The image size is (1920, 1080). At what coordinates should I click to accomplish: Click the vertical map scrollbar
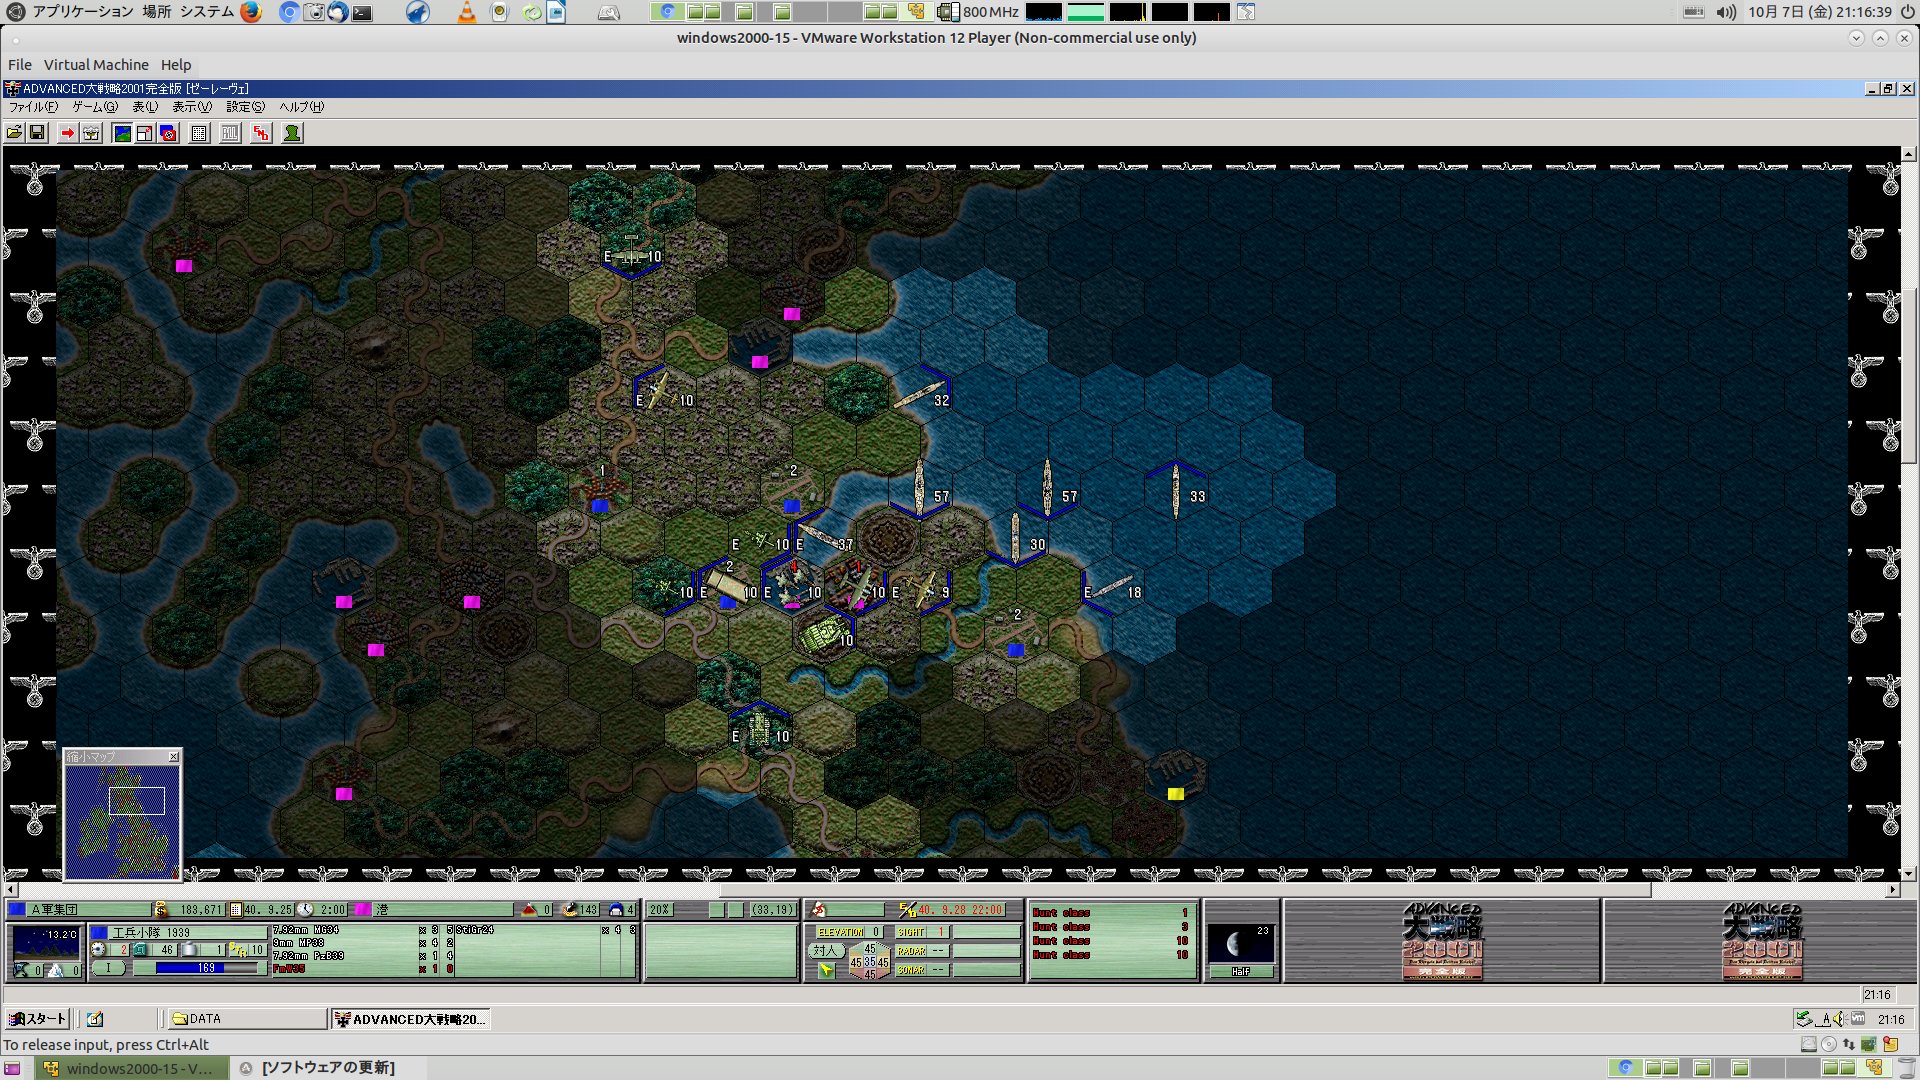[1908, 515]
